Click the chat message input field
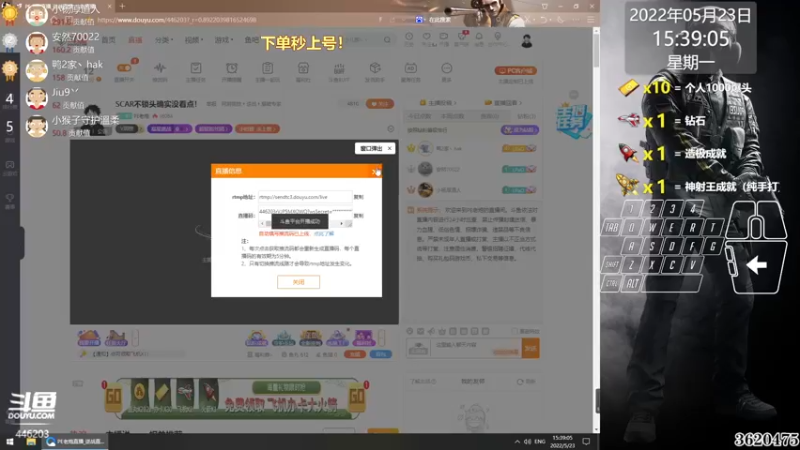Image resolution: width=800 pixels, height=450 pixels. click(476, 348)
